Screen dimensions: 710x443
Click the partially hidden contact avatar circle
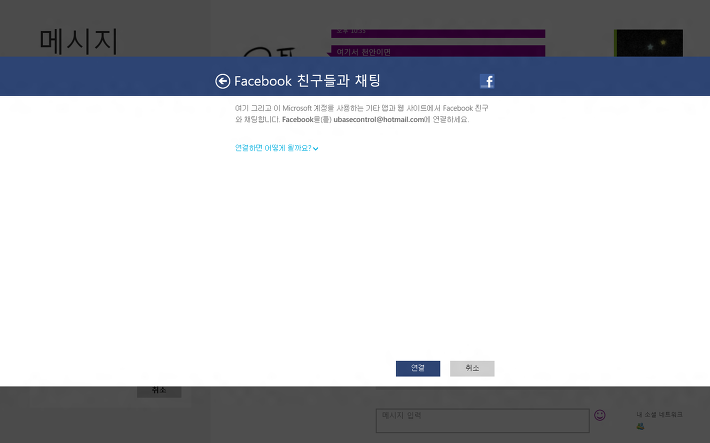258,52
